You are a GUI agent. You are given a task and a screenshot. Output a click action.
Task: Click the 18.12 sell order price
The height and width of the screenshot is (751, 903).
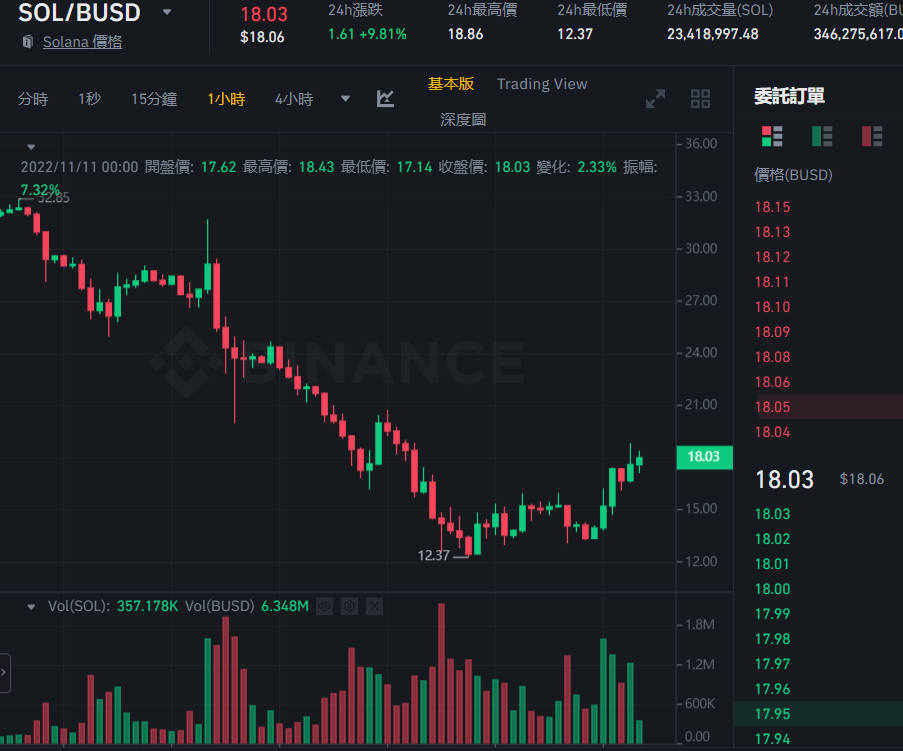pos(772,257)
